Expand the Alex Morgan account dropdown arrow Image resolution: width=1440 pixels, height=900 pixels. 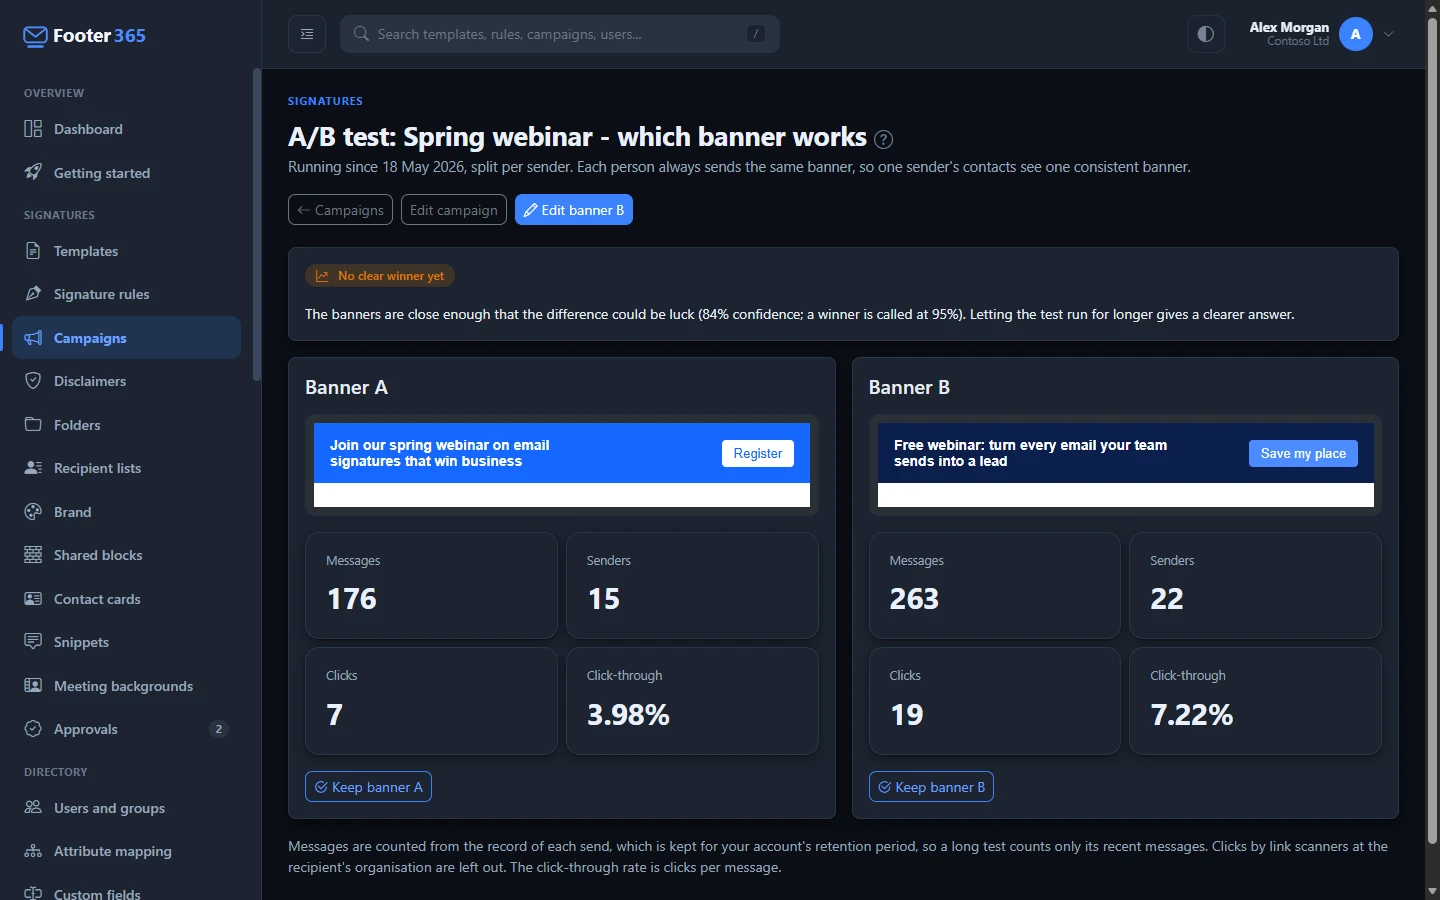pyautogui.click(x=1389, y=34)
